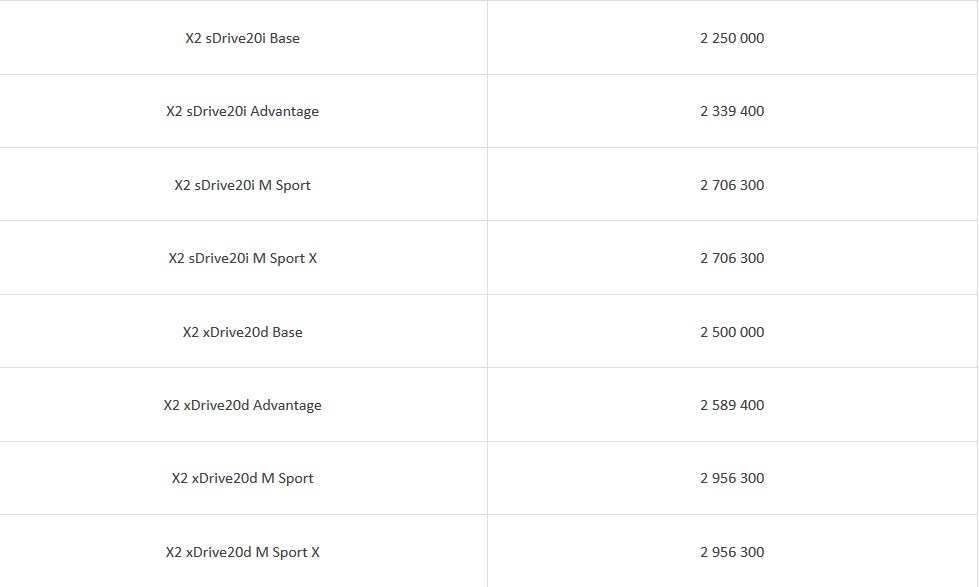979x587 pixels.
Task: Click the price for xDrive20d M Sport X
Action: point(732,552)
